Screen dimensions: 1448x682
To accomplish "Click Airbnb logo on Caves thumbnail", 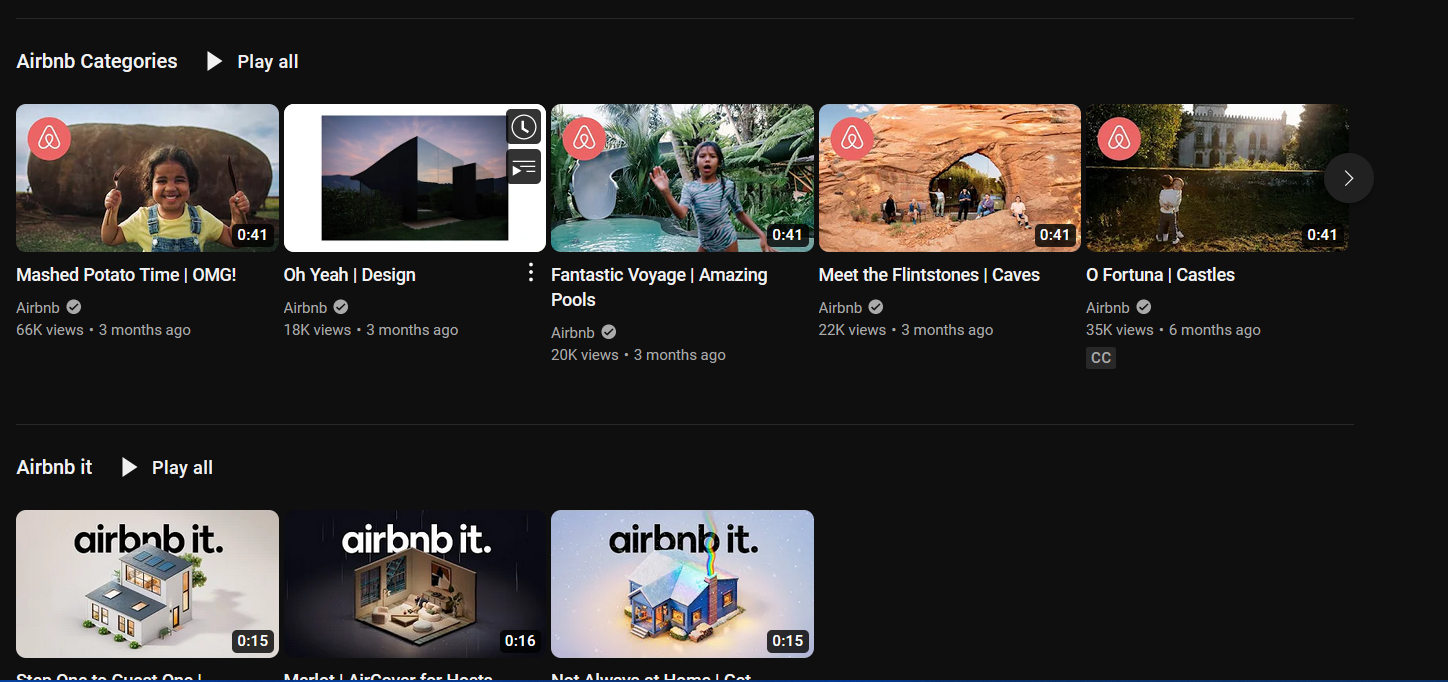I will tap(852, 139).
